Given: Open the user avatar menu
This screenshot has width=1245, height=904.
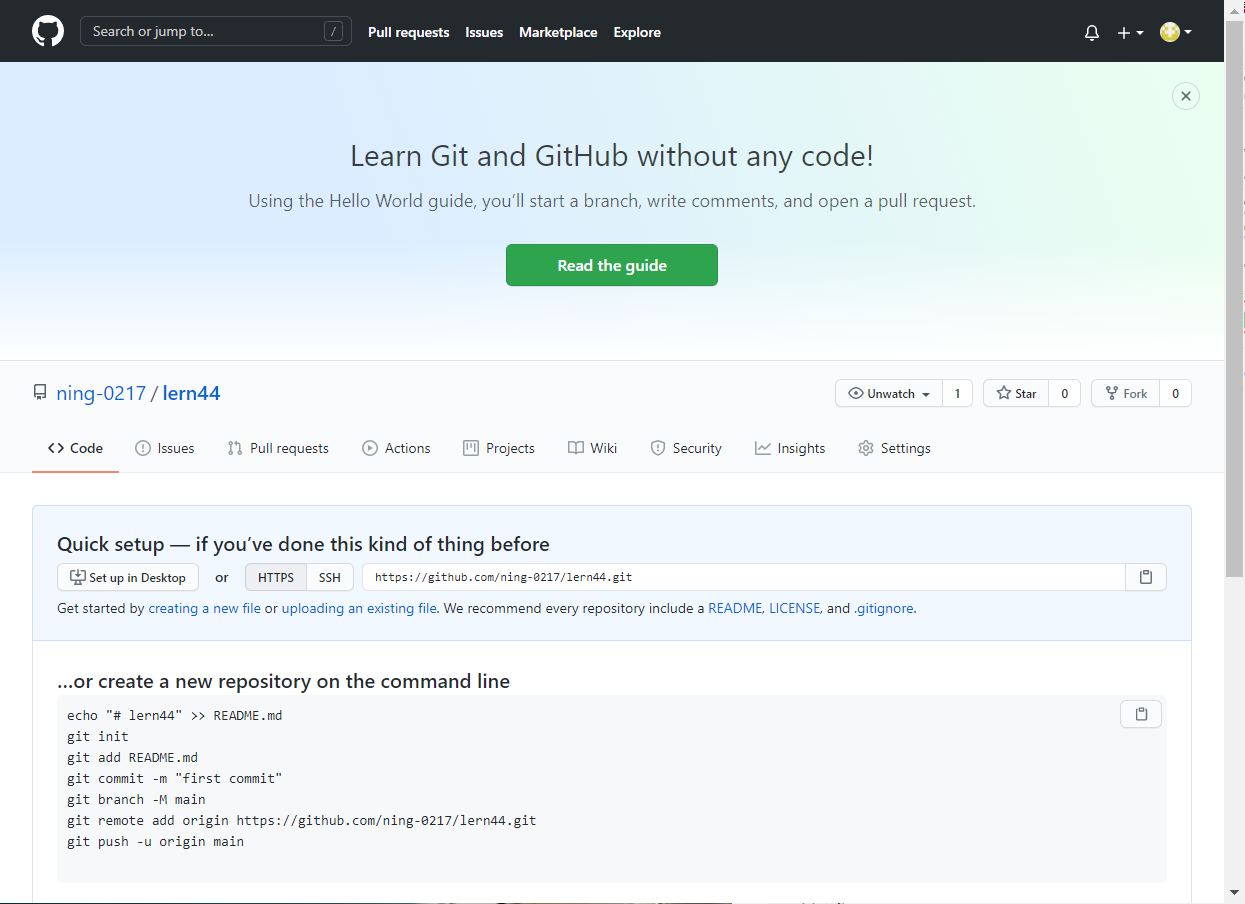Looking at the screenshot, I should pos(1176,32).
